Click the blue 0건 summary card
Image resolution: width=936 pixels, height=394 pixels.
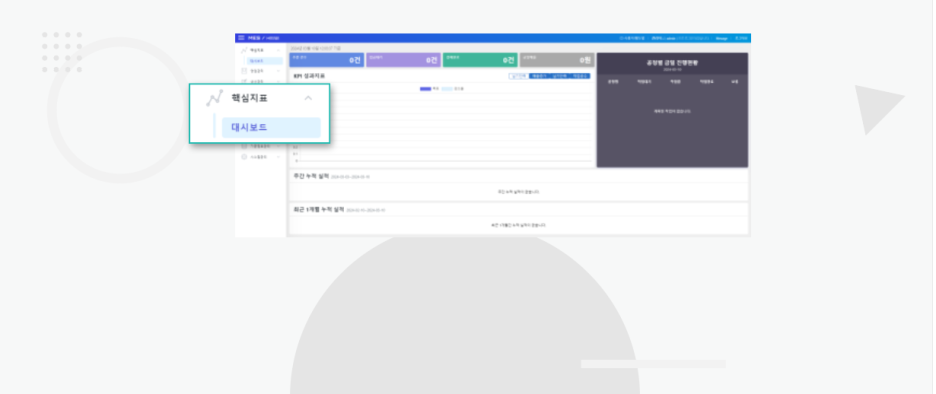pos(327,60)
